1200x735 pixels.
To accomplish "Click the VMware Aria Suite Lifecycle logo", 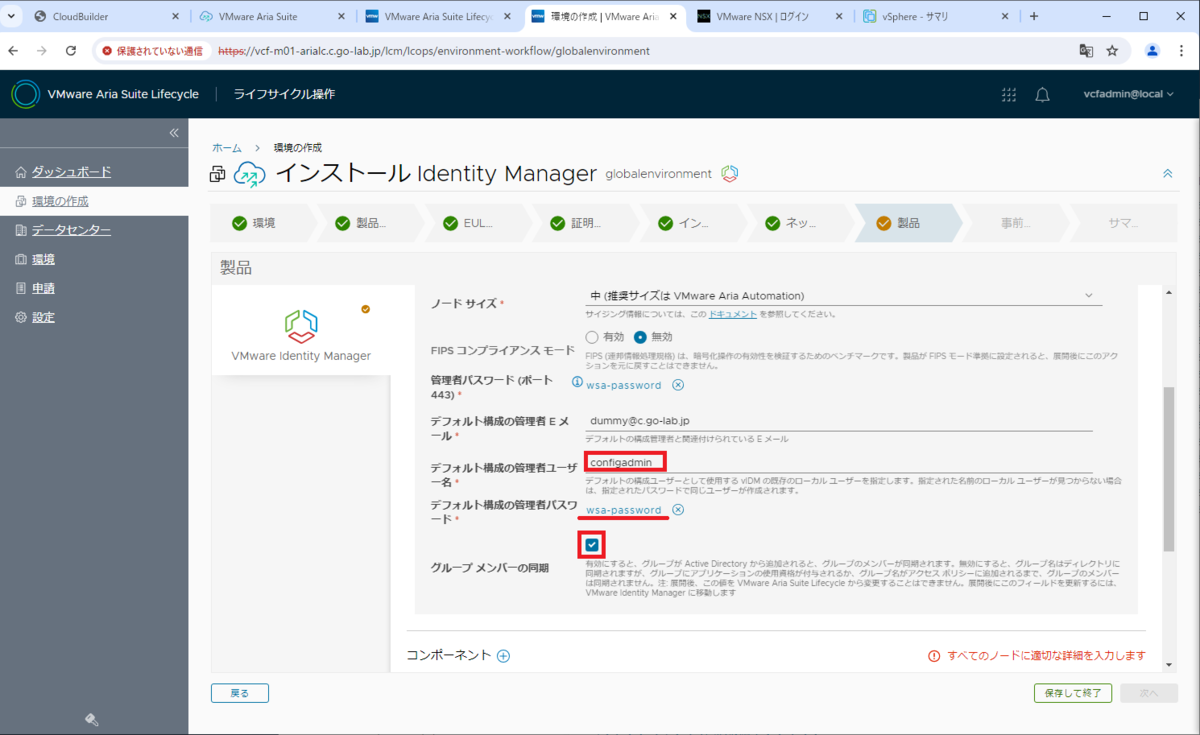I will pos(26,94).
